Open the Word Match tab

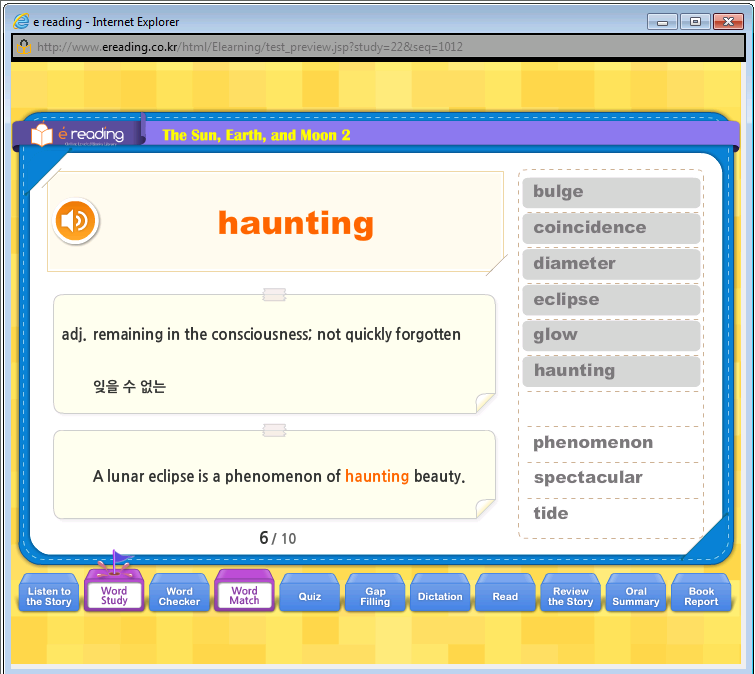245,593
